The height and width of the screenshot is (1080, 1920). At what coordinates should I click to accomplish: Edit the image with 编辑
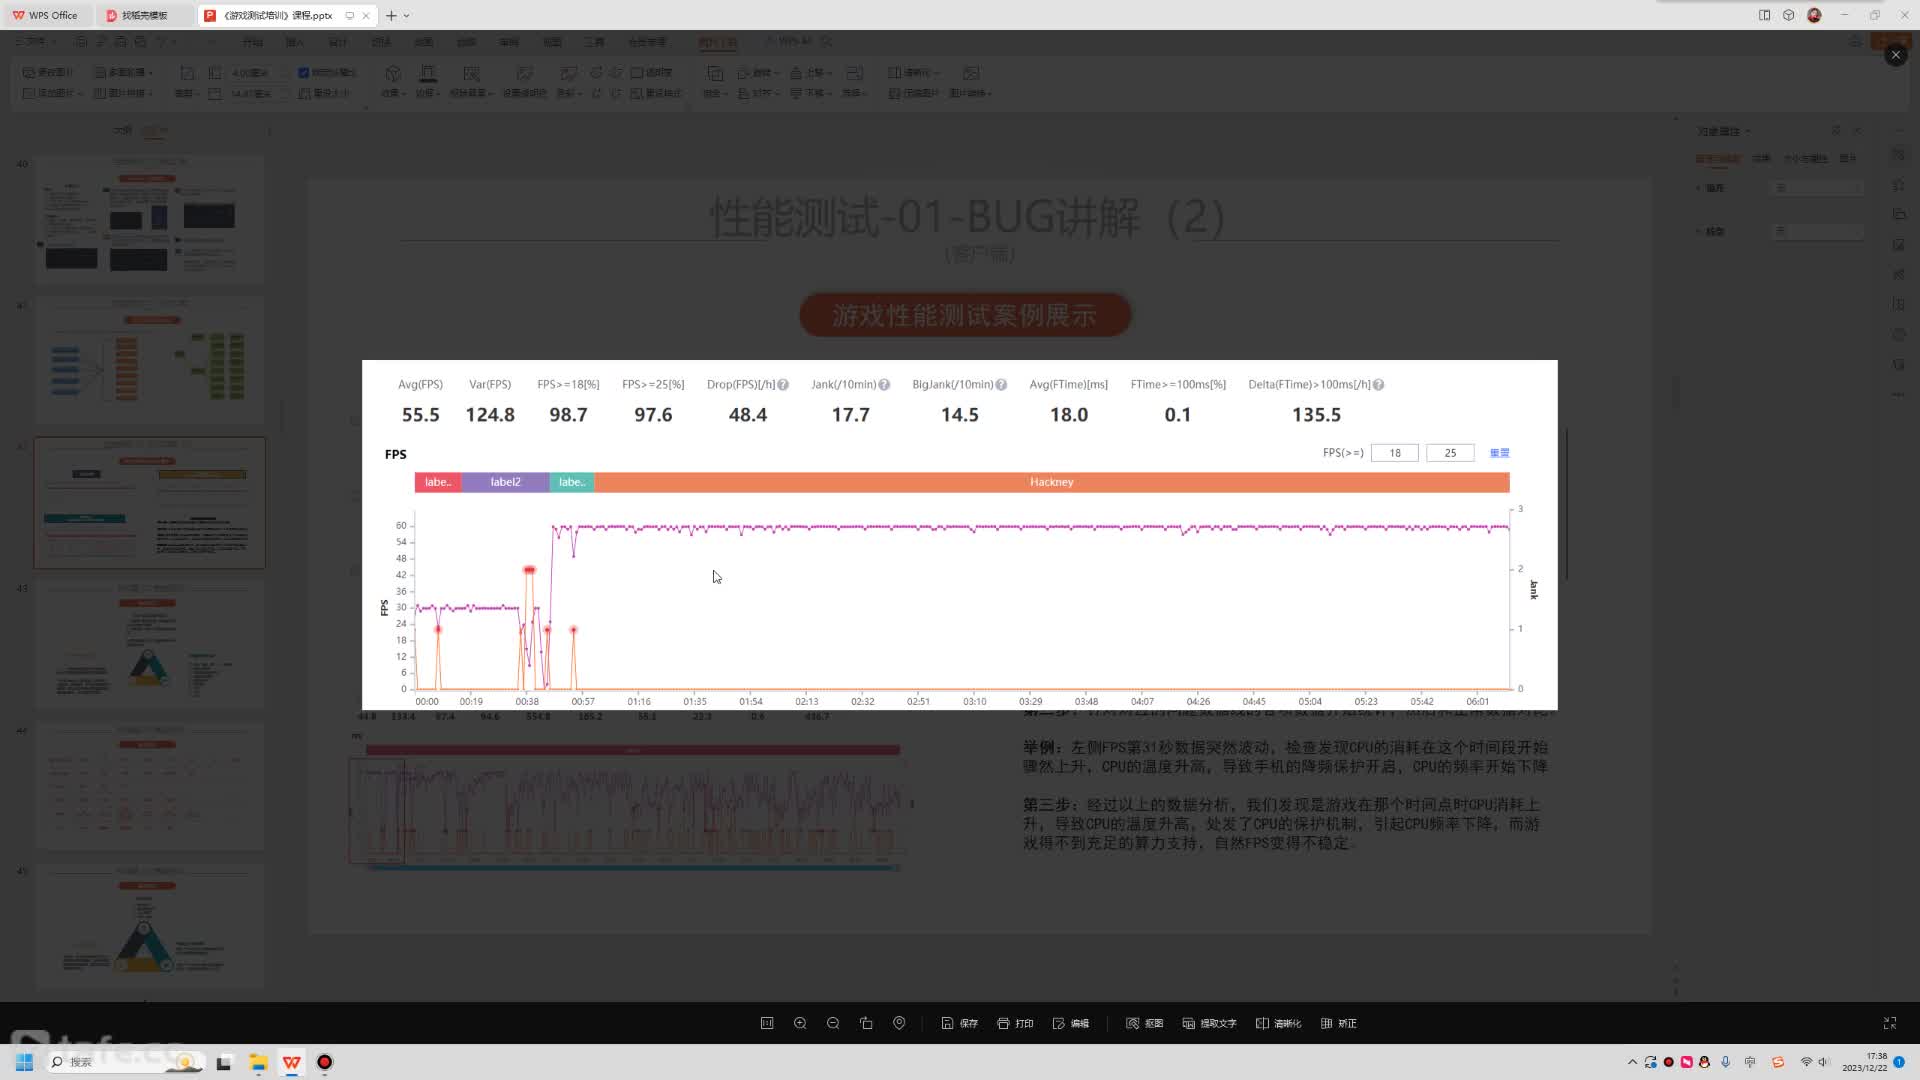coord(1071,1023)
